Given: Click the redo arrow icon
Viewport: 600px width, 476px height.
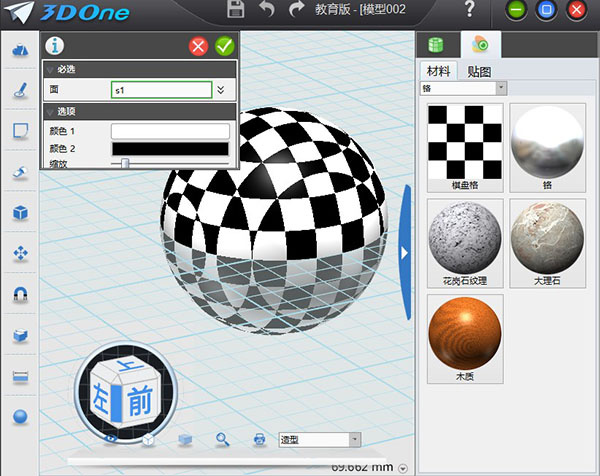Looking at the screenshot, I should pos(296,10).
